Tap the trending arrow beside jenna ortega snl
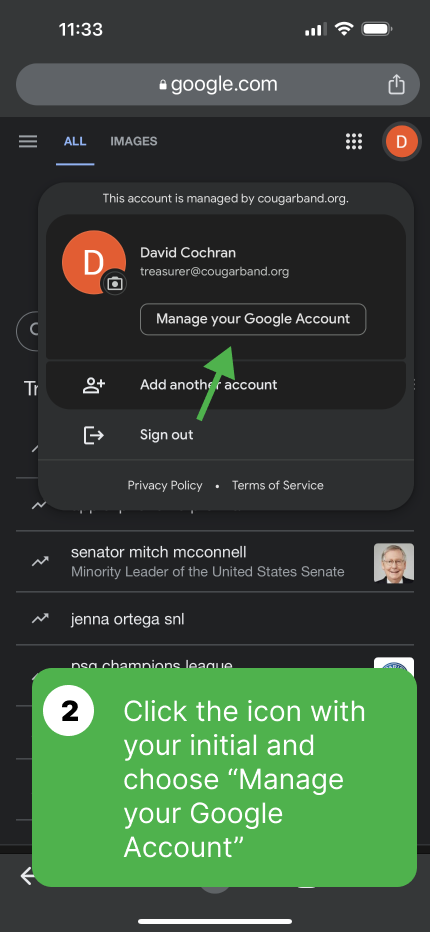This screenshot has width=430, height=932. pos(40,619)
